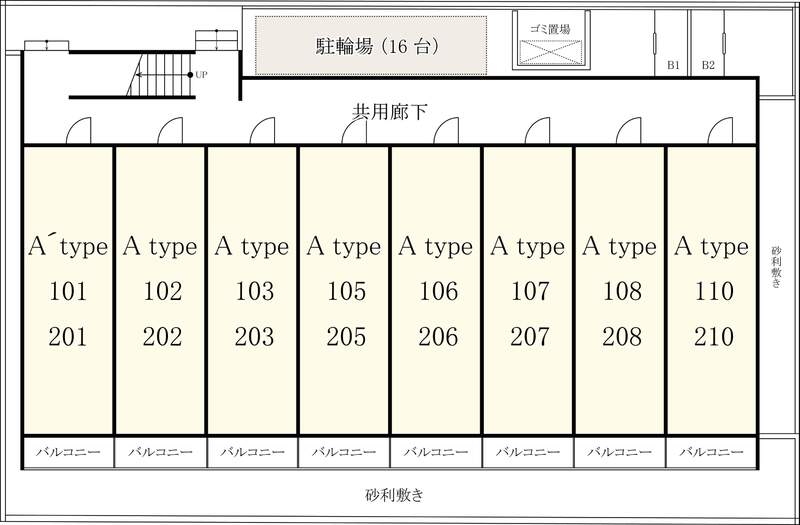Select room number 208
The height and width of the screenshot is (525, 800).
pyautogui.click(x=622, y=337)
